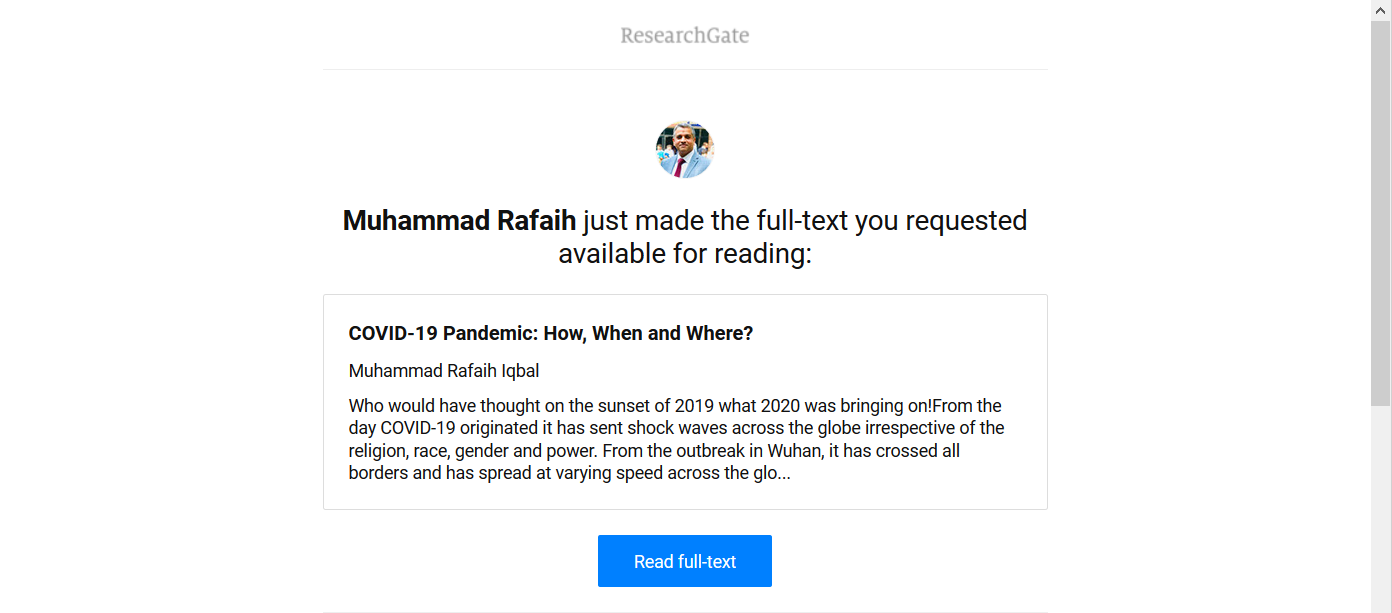Open Muhammad Rafaih's profile photo
1392x613 pixels.
684,150
